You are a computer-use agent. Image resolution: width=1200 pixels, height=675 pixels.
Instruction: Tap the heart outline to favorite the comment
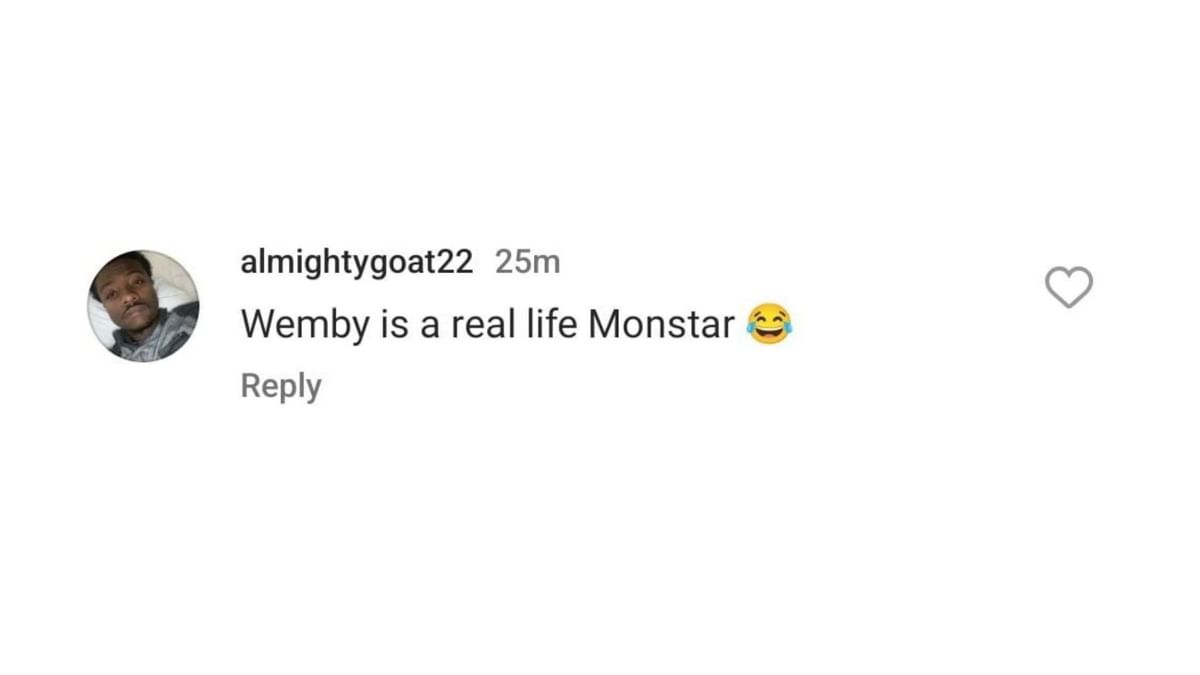pos(1069,289)
